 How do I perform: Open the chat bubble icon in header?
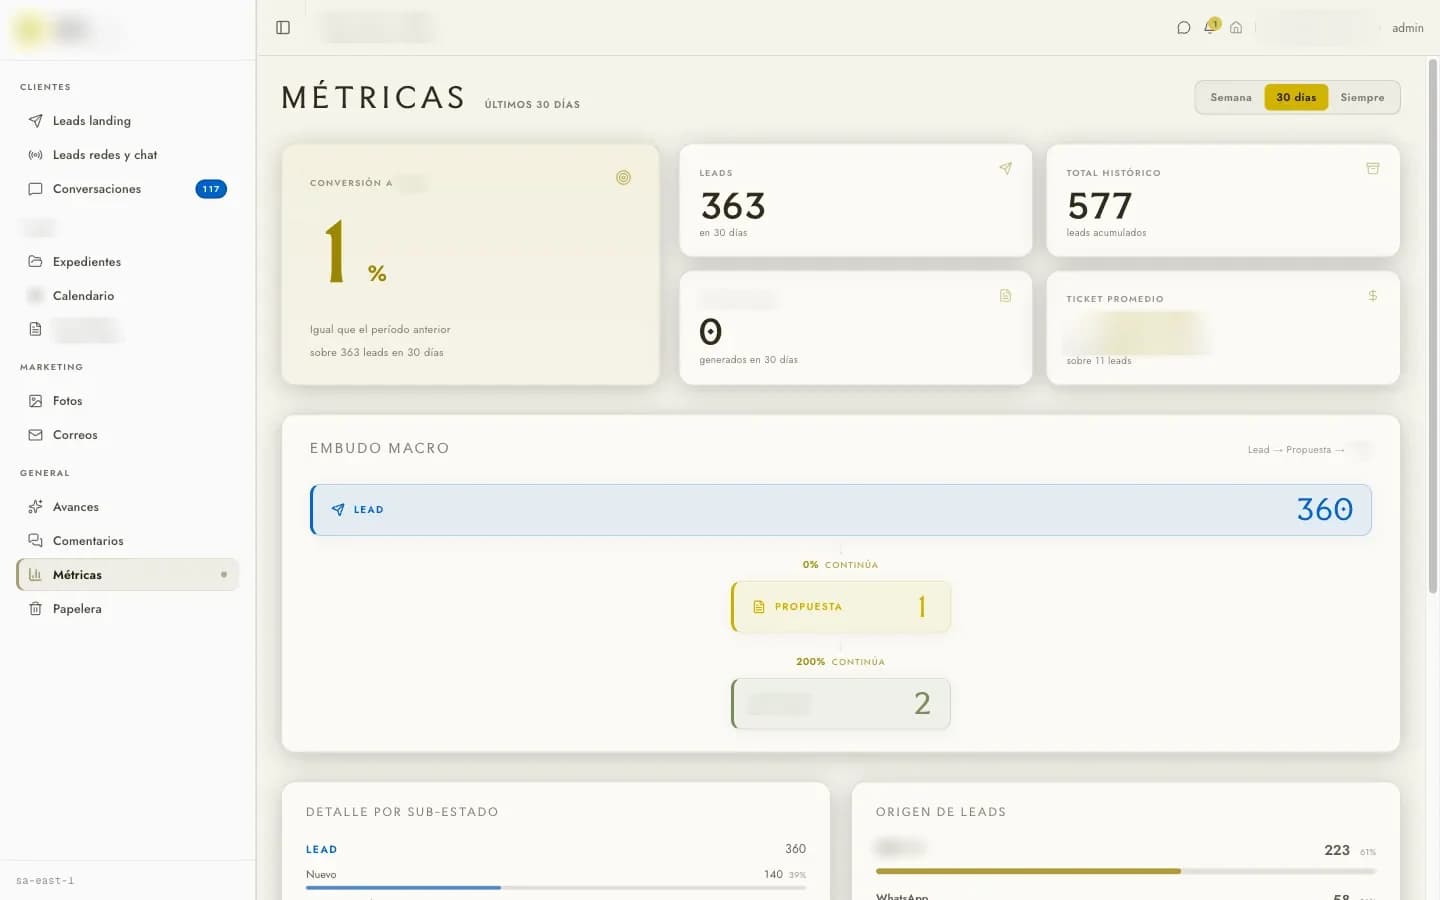(x=1184, y=28)
